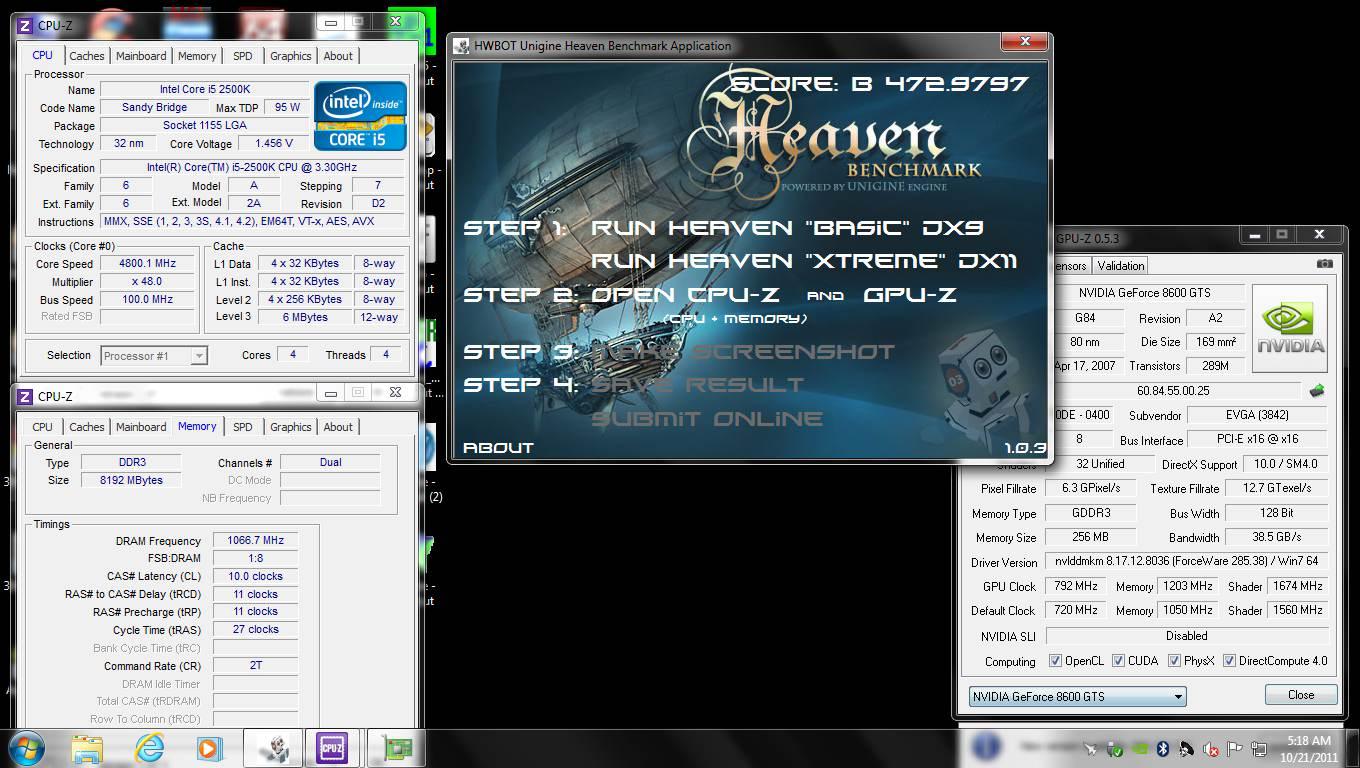Open Mainboard tab in top CPU-Z window

coord(141,56)
